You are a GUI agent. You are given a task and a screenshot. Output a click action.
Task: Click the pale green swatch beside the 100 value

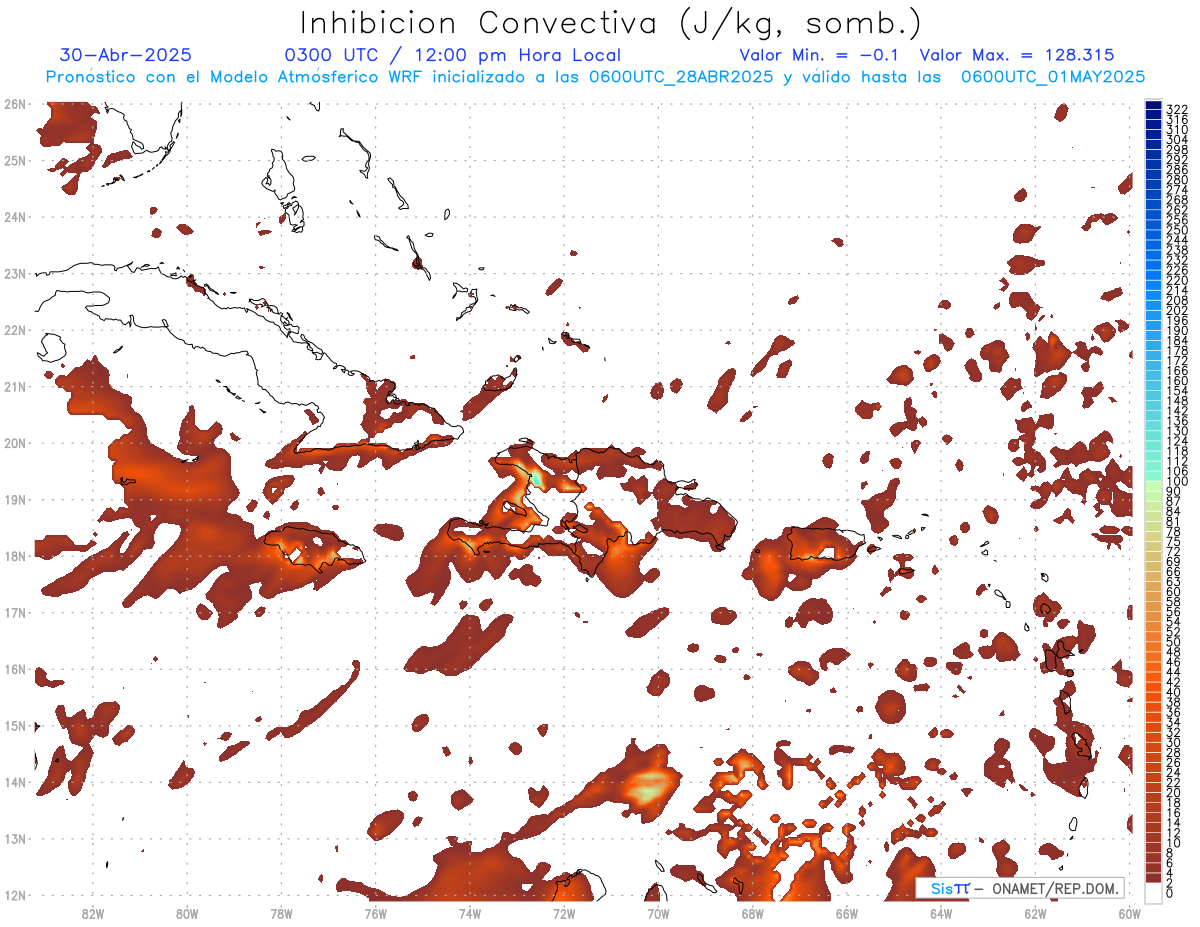[x=1154, y=487]
